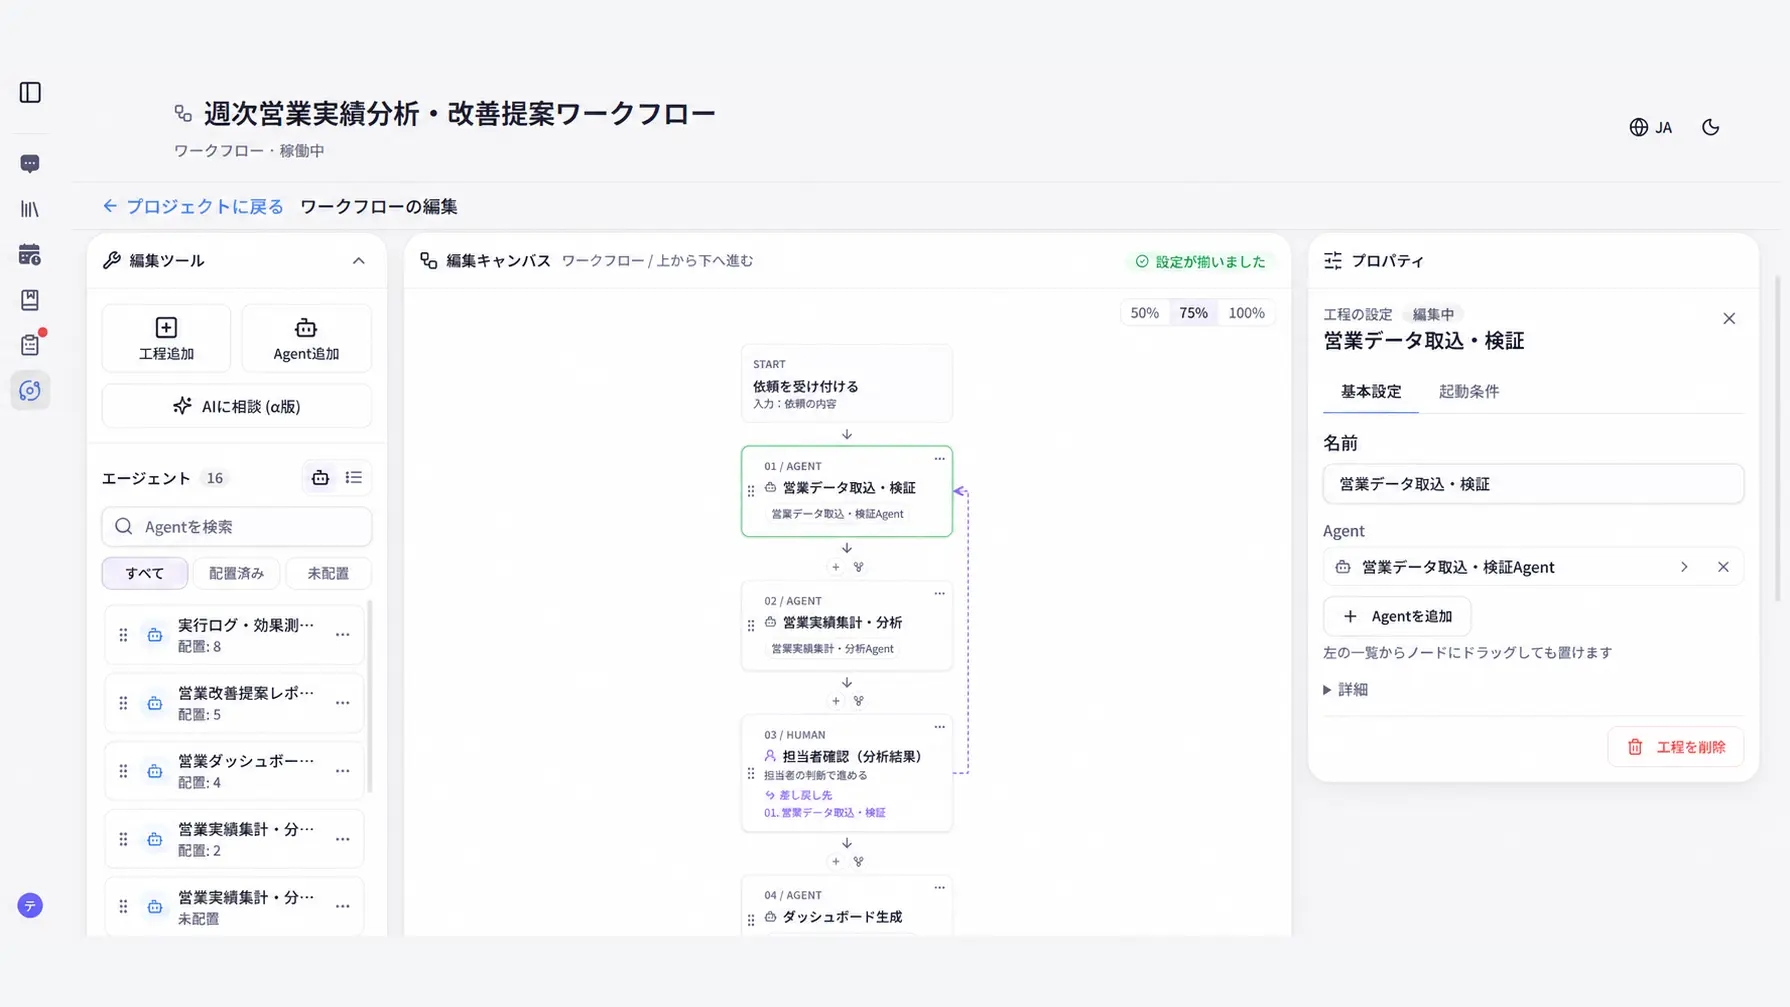Open the library icon in sidebar
Viewport: 1790px width, 1007px height.
click(30, 209)
